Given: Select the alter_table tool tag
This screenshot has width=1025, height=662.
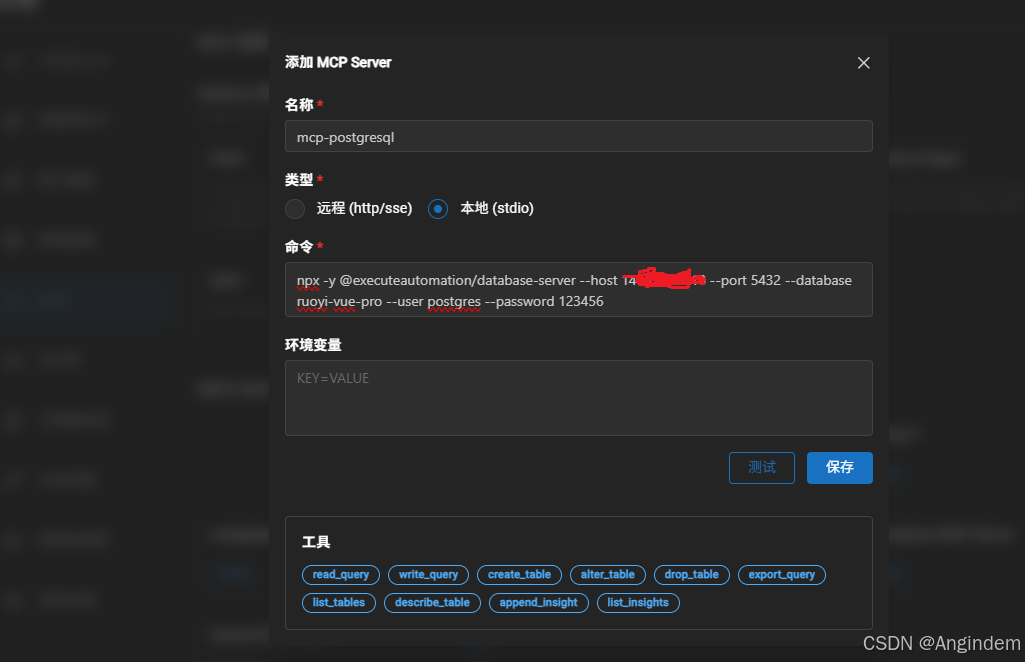Looking at the screenshot, I should click(607, 574).
